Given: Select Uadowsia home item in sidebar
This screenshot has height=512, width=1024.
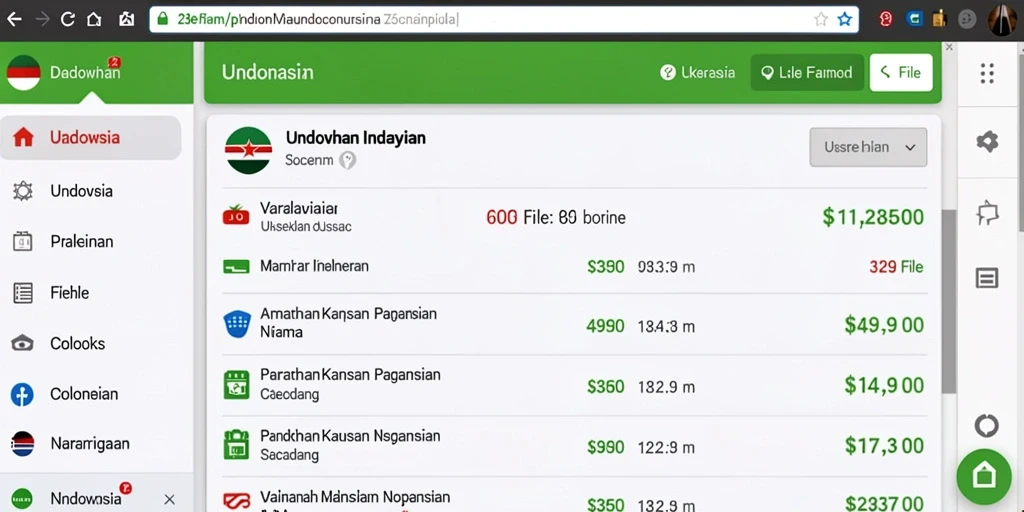Looking at the screenshot, I should [x=90, y=138].
